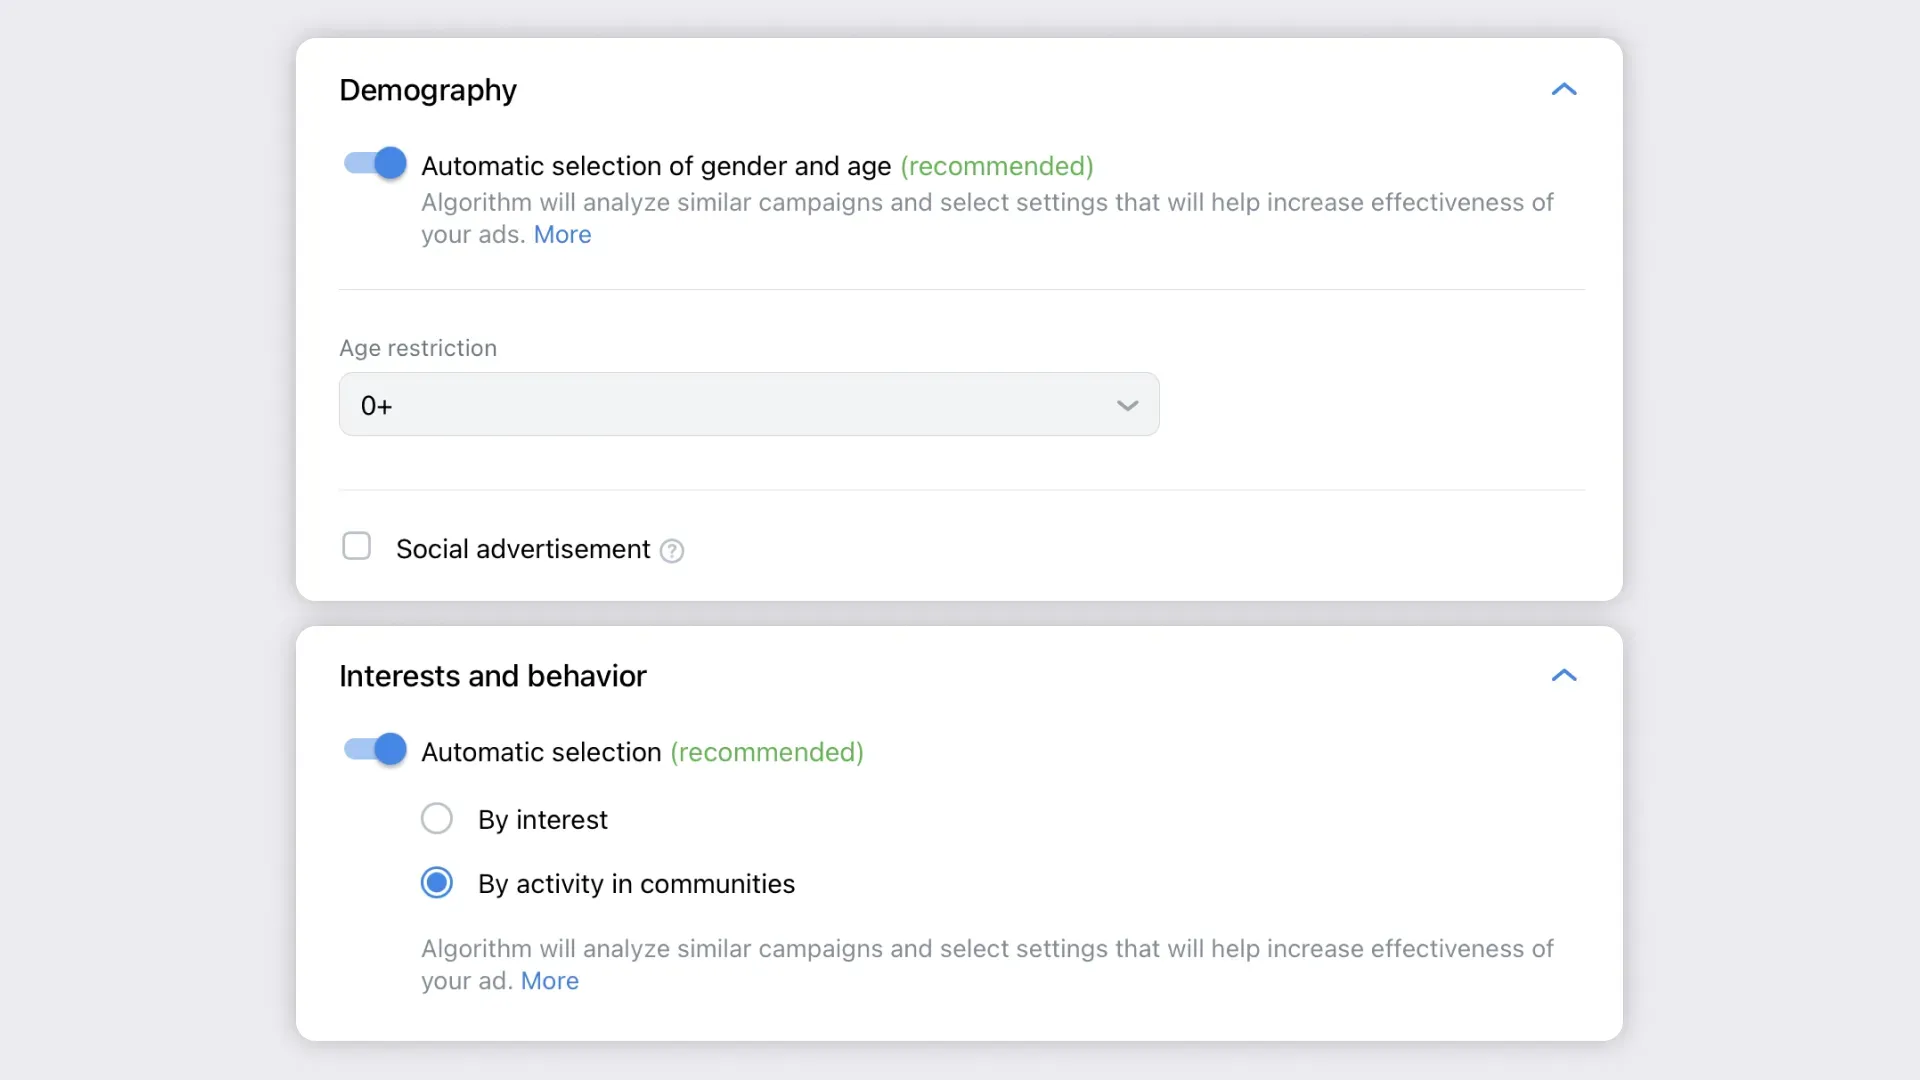Select the By interest radio button
1920x1080 pixels.
tap(437, 819)
